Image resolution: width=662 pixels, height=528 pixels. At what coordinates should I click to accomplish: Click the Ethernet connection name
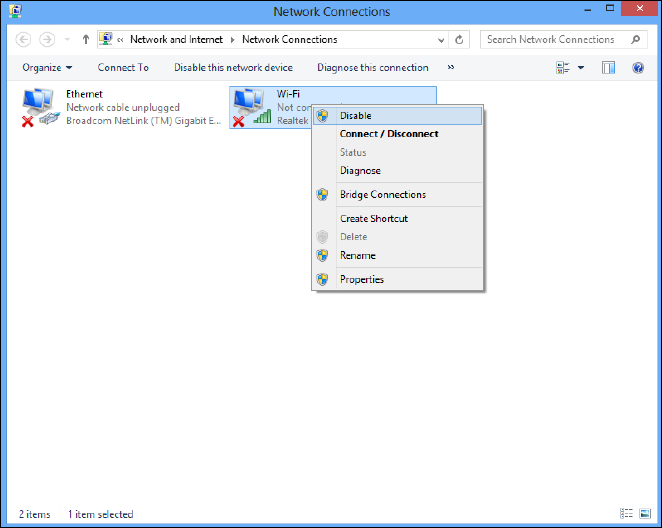(x=84, y=94)
